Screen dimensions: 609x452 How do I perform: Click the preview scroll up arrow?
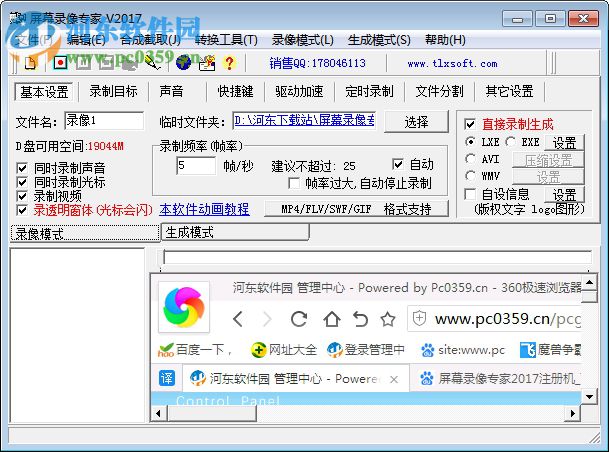590,282
